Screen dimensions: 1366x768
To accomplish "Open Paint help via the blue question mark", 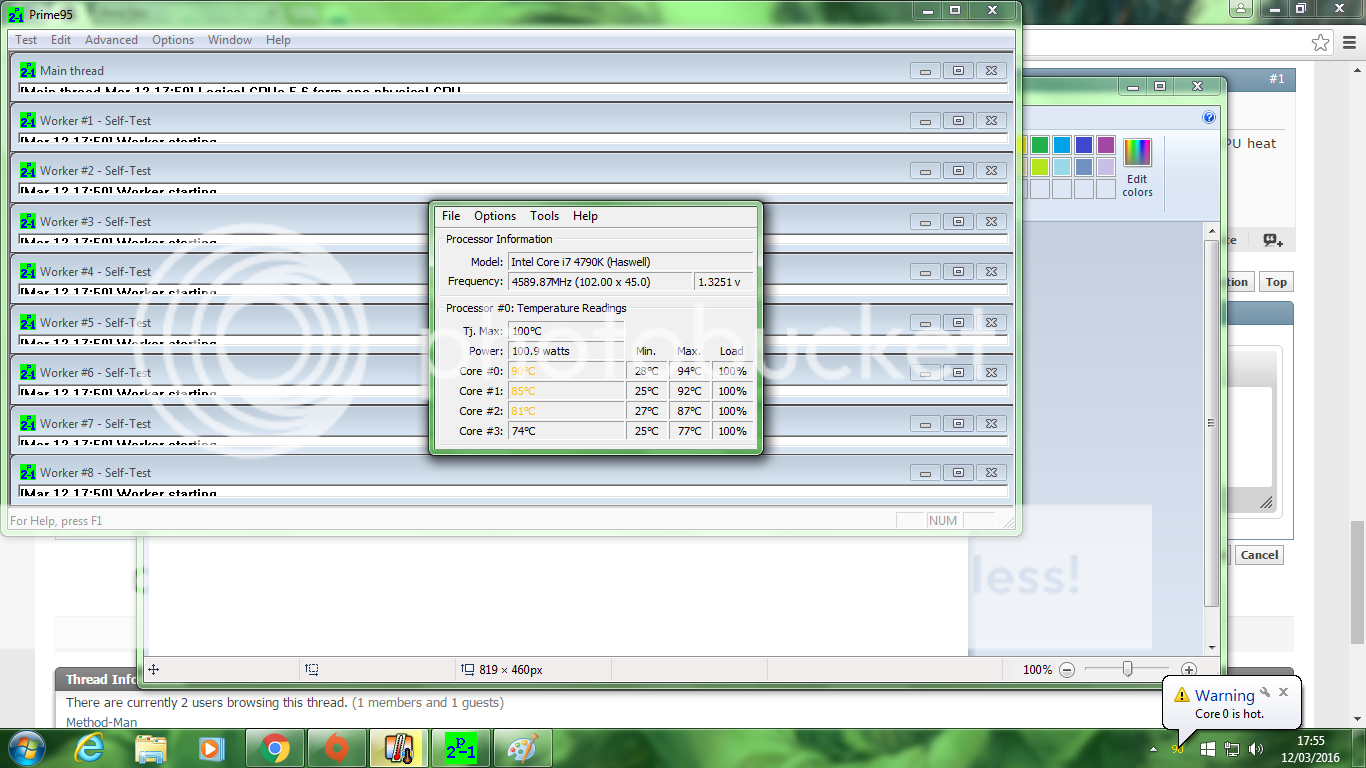I will (1209, 118).
